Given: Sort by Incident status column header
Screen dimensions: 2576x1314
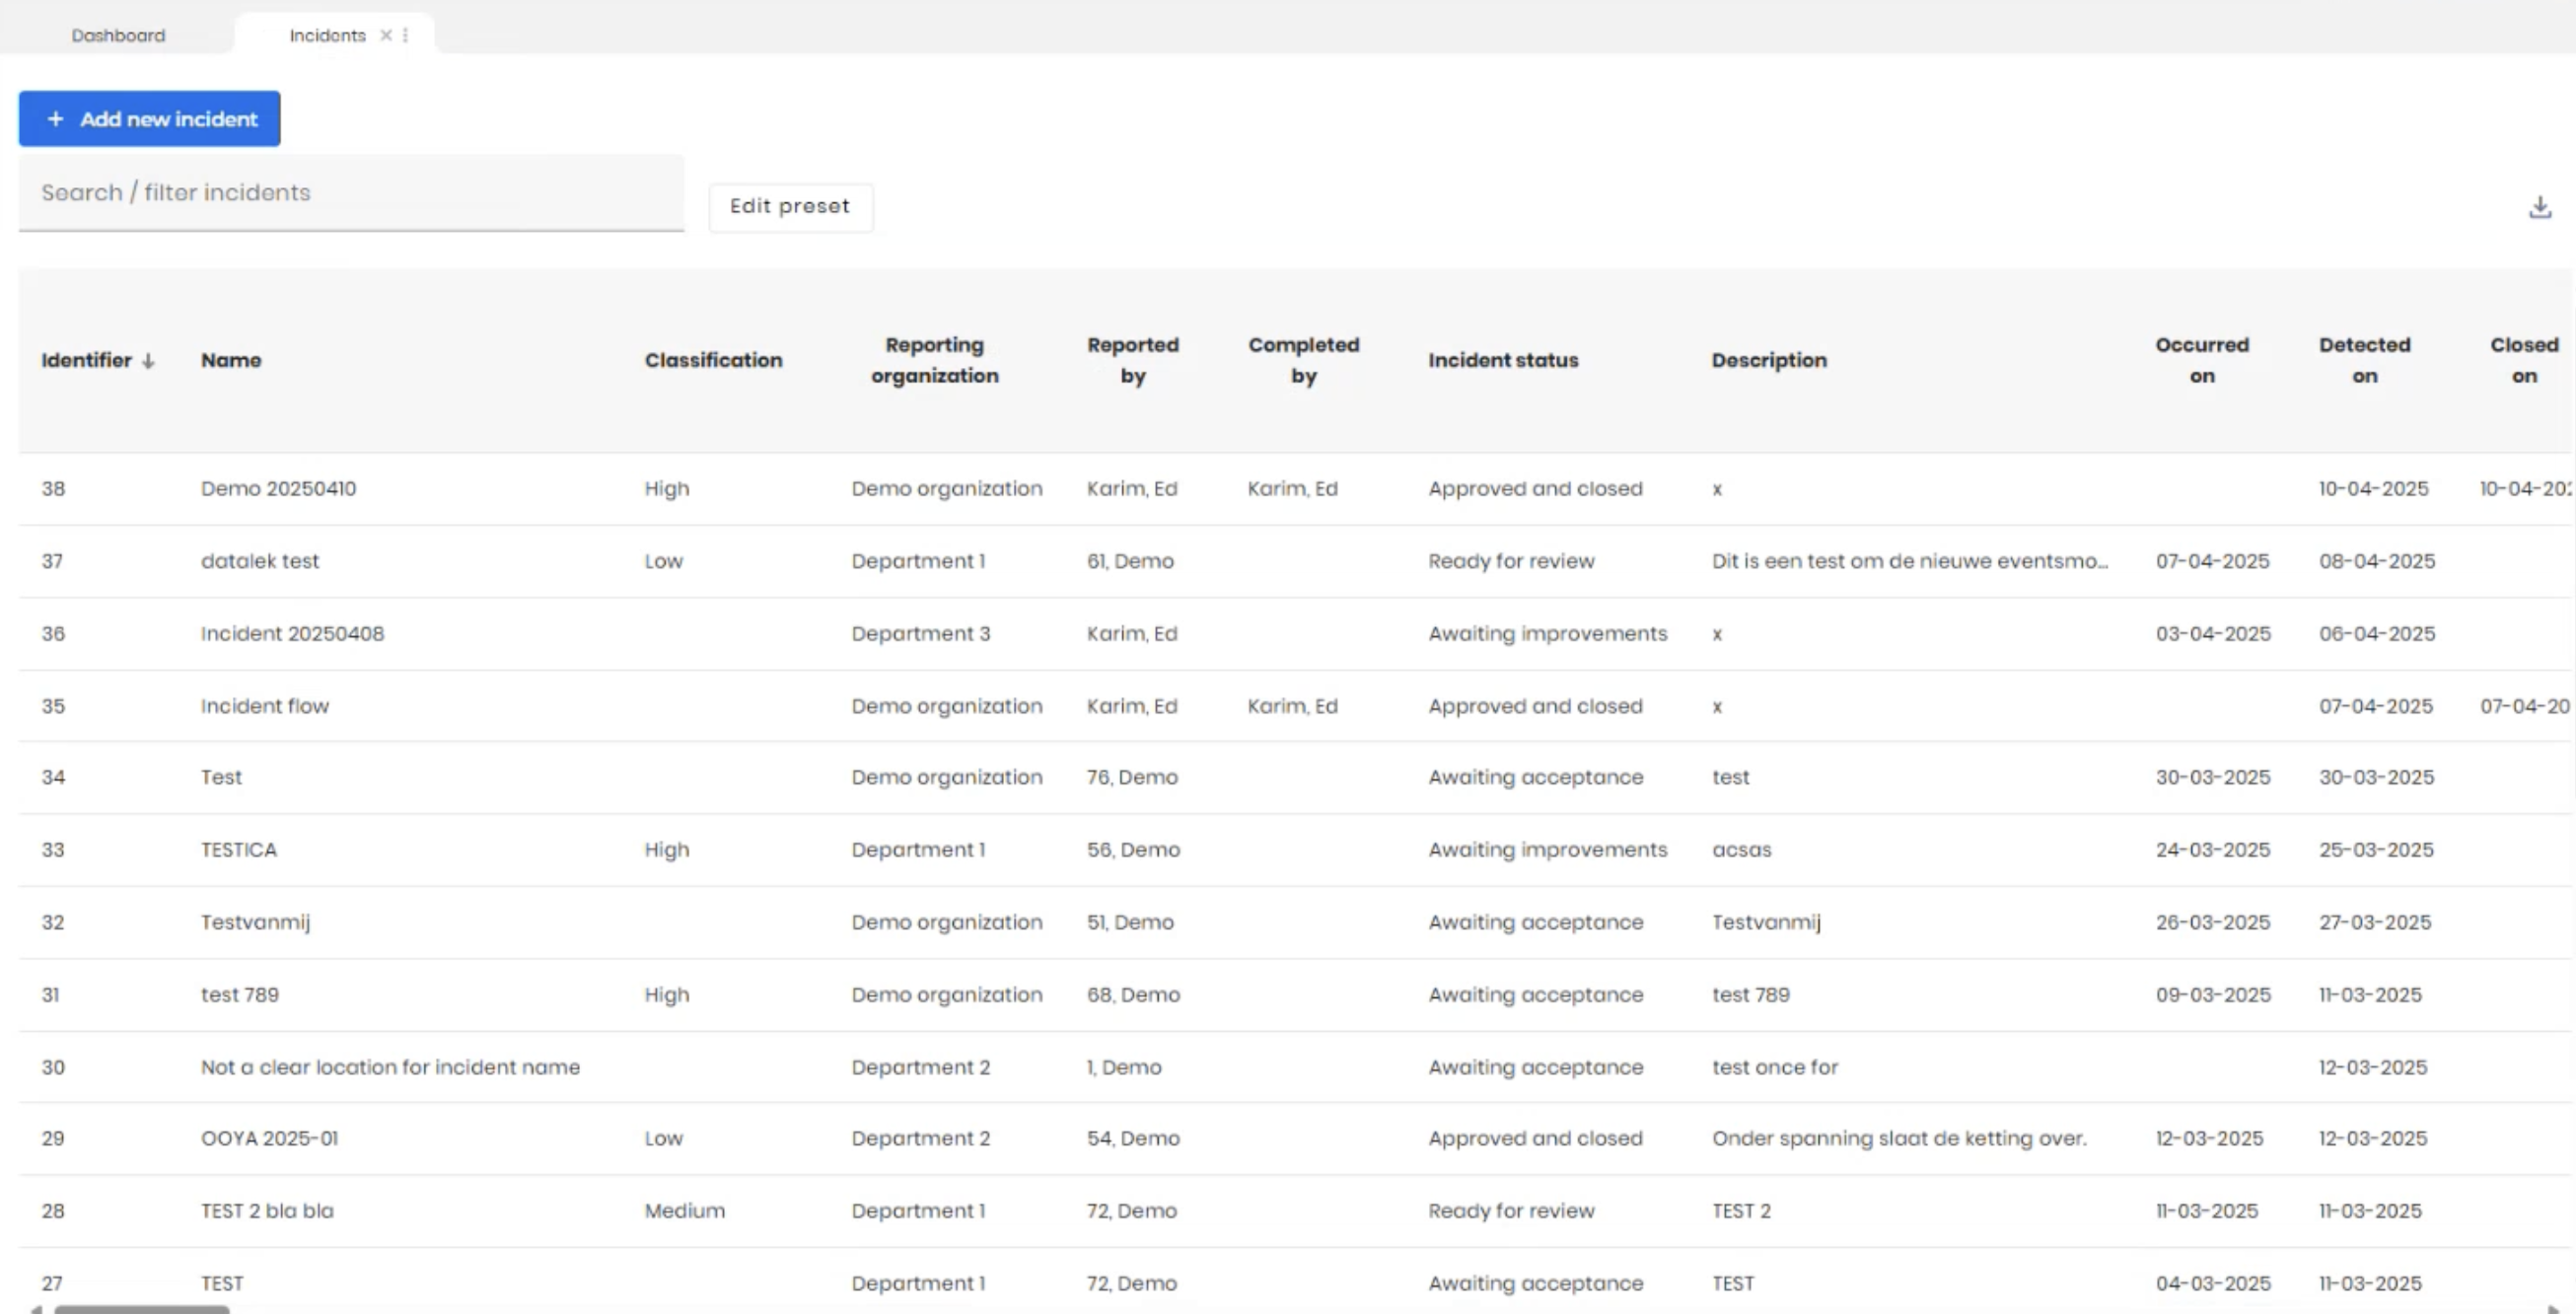Looking at the screenshot, I should point(1502,360).
